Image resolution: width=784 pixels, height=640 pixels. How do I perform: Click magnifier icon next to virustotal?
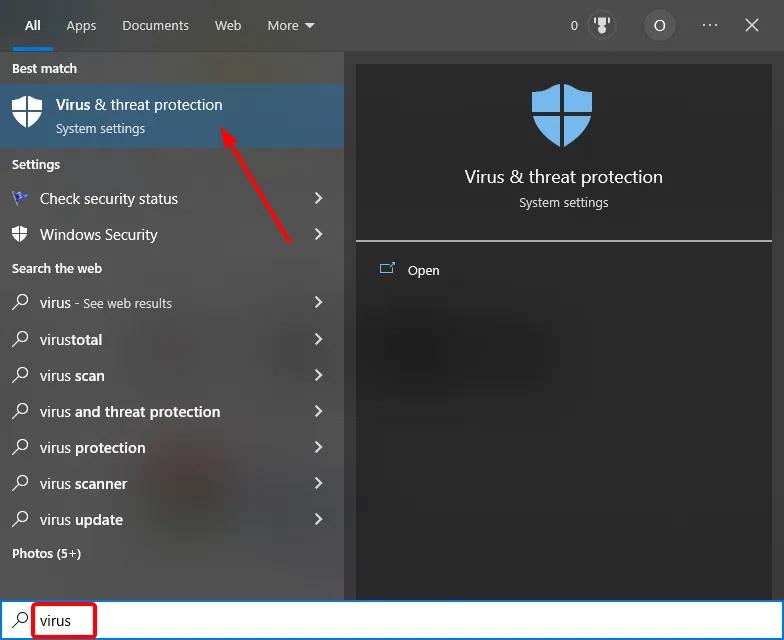point(20,338)
